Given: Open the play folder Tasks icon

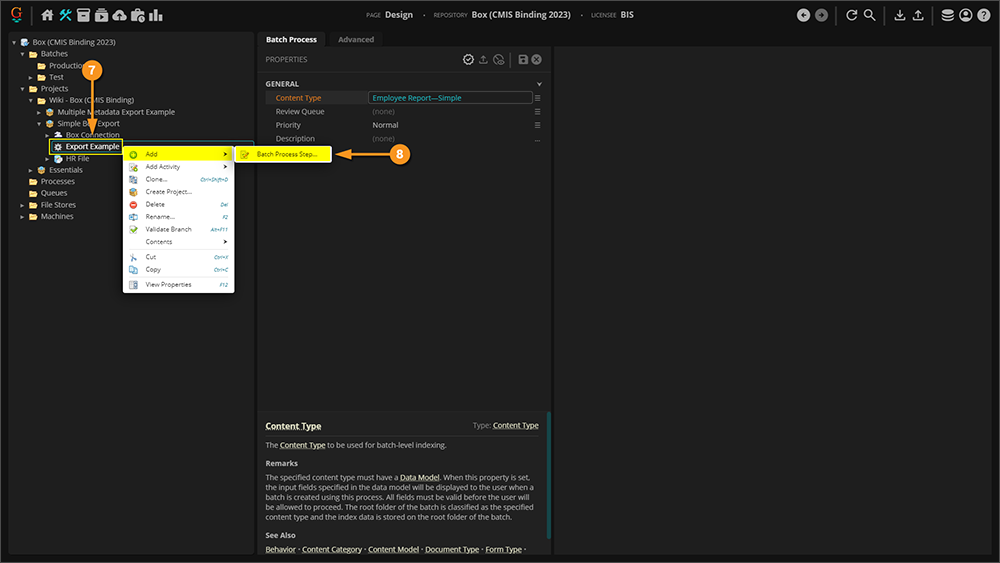Looking at the screenshot, I should point(101,15).
